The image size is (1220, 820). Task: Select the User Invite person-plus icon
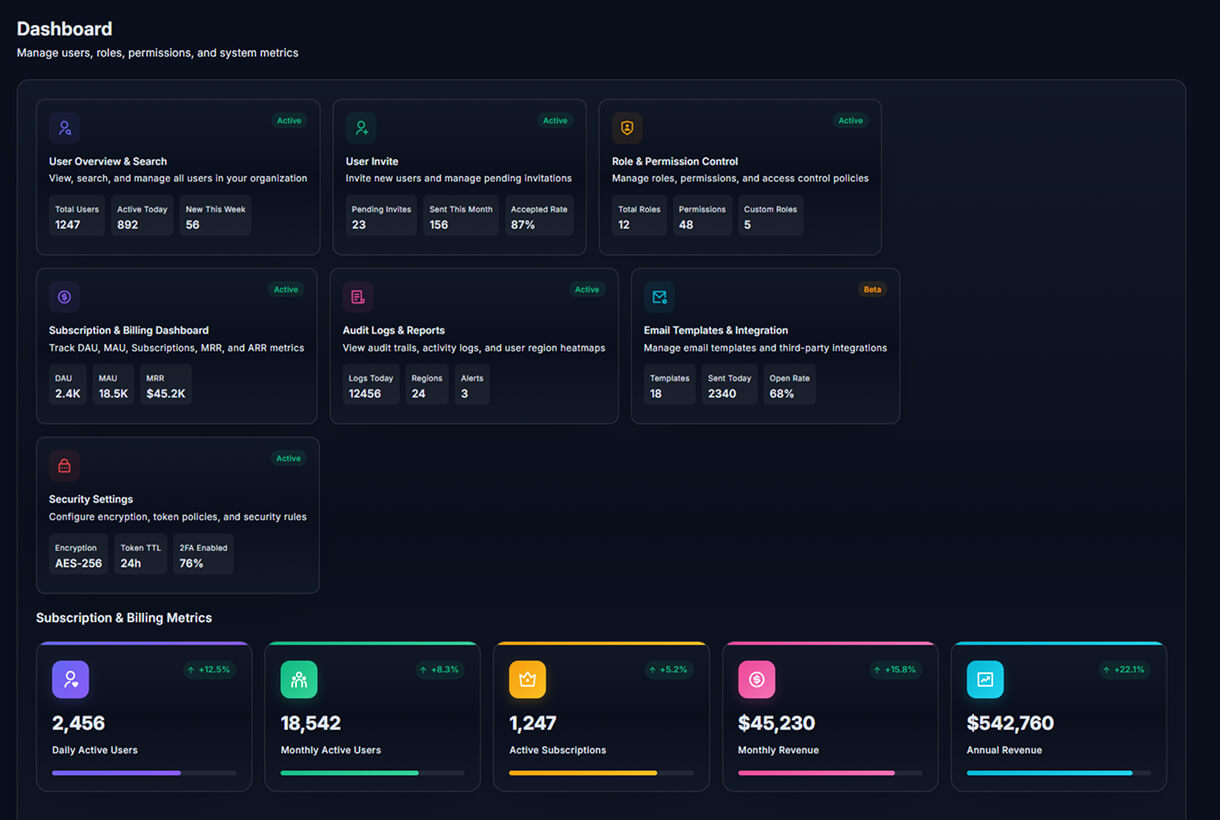tap(361, 127)
